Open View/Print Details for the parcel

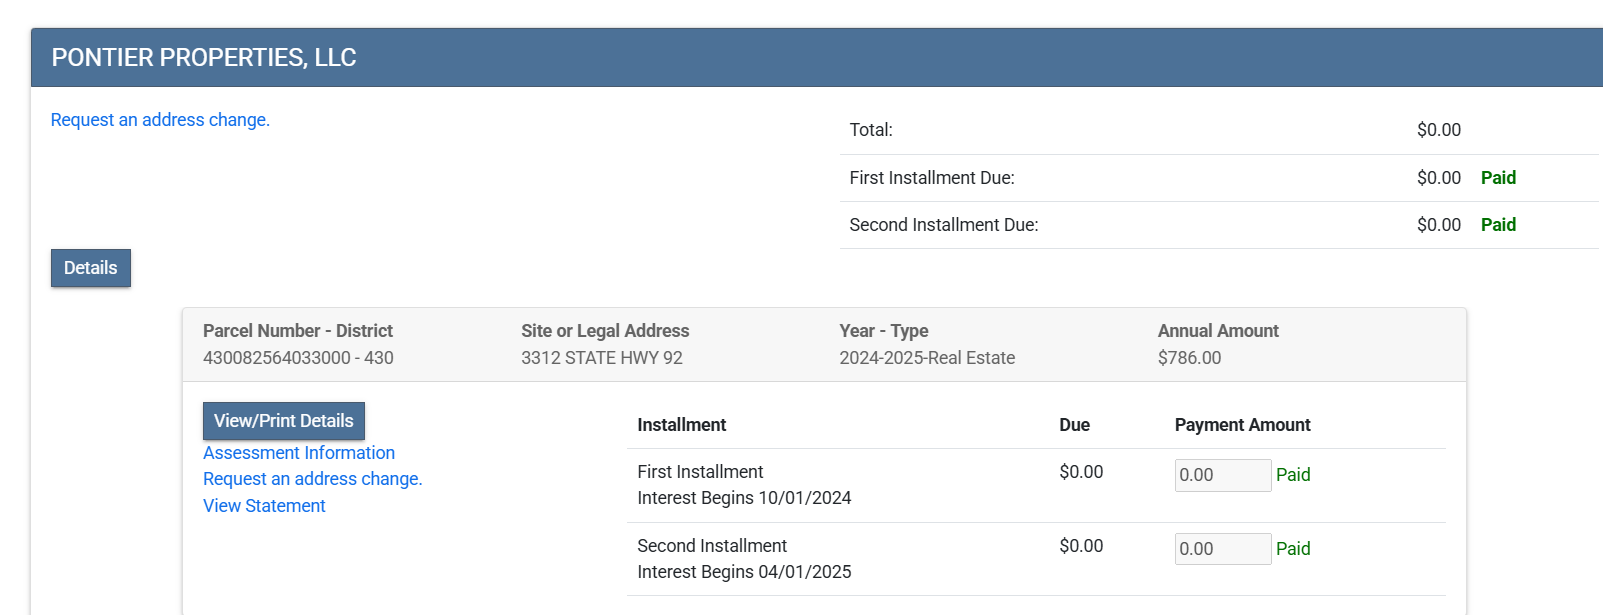click(283, 421)
